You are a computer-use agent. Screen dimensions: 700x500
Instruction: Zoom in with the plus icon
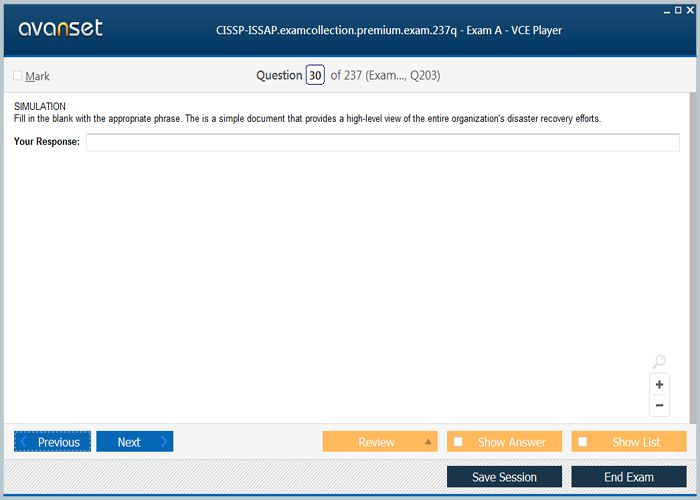(x=659, y=385)
